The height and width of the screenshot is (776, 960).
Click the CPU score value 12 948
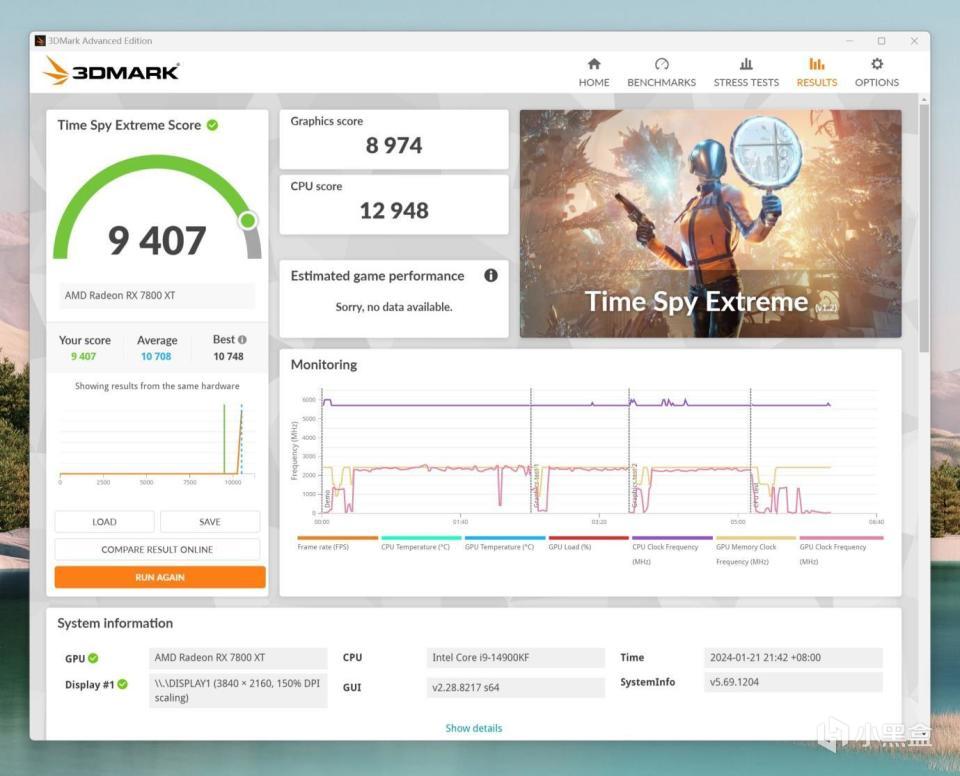click(x=394, y=211)
